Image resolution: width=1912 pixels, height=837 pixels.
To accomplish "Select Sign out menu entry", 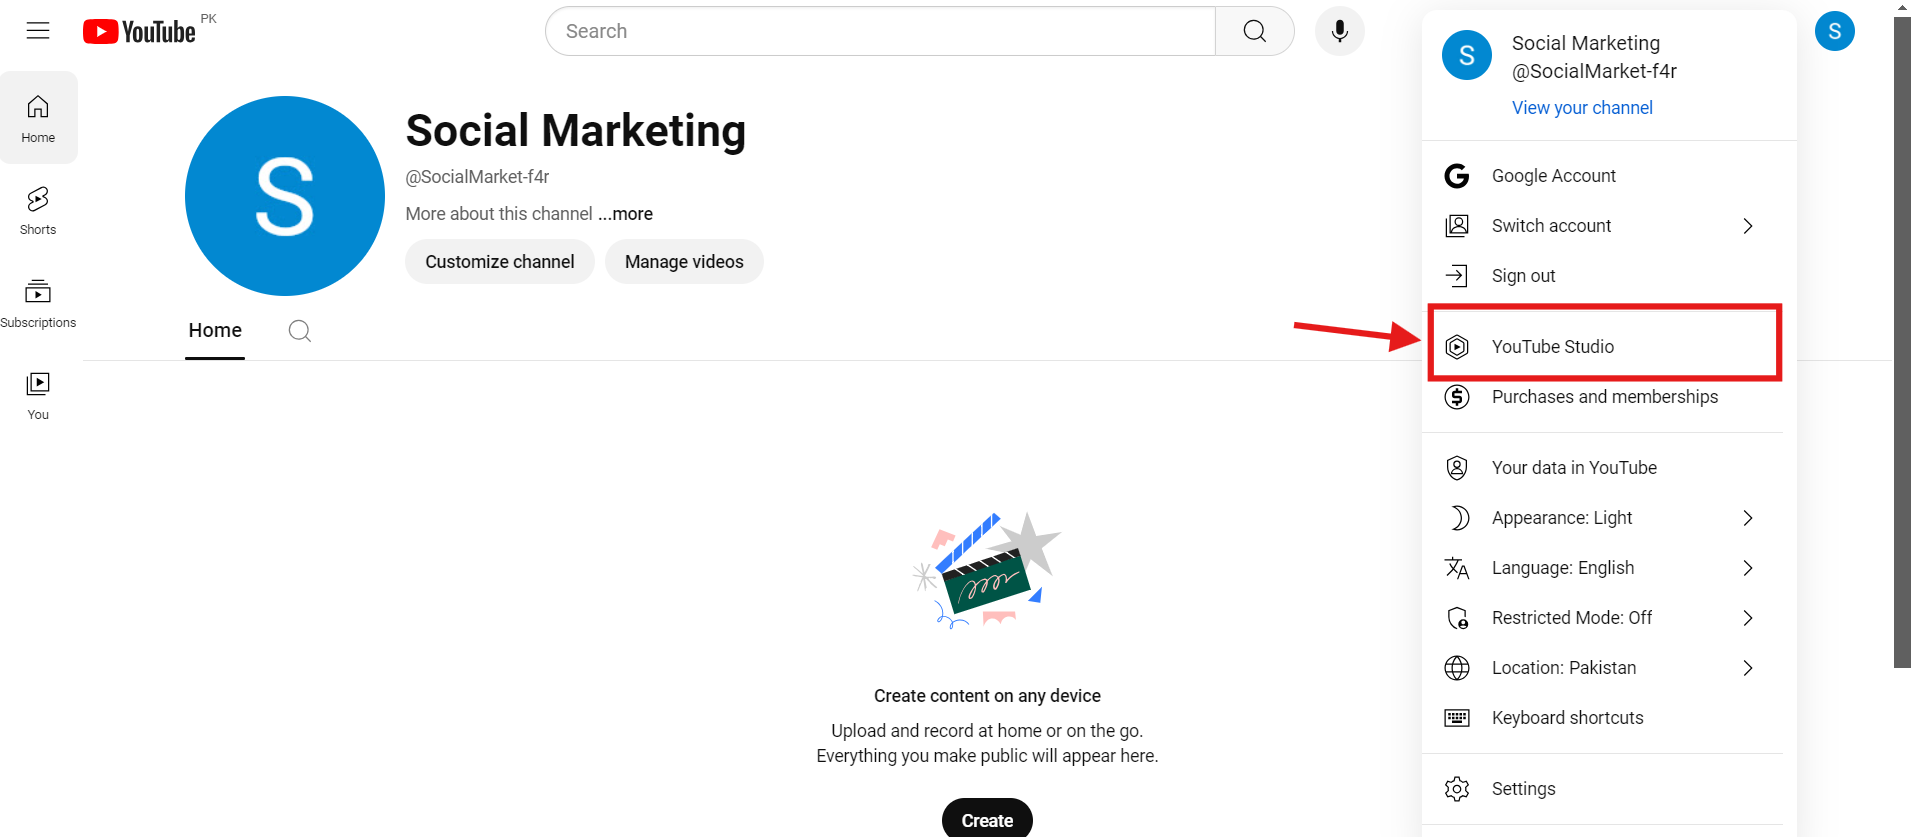I will [x=1602, y=276].
